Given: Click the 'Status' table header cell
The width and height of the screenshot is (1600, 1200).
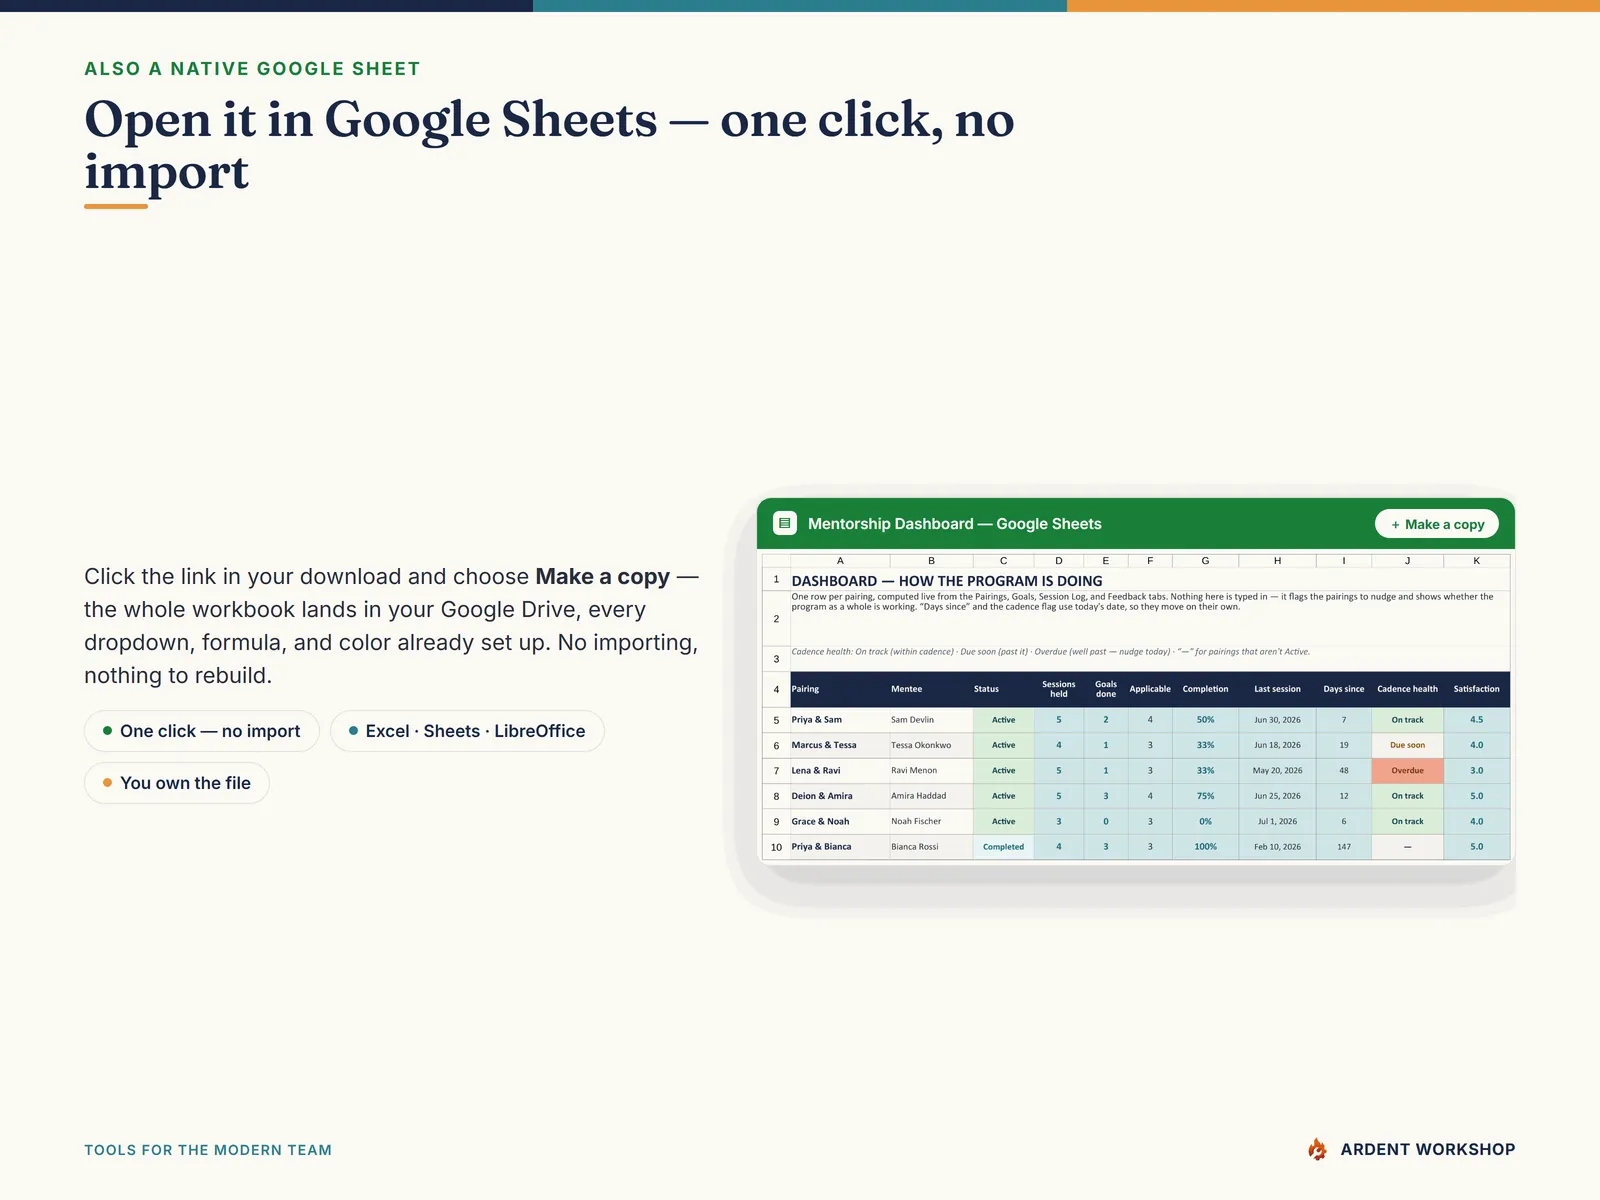Looking at the screenshot, I should (x=1003, y=689).
